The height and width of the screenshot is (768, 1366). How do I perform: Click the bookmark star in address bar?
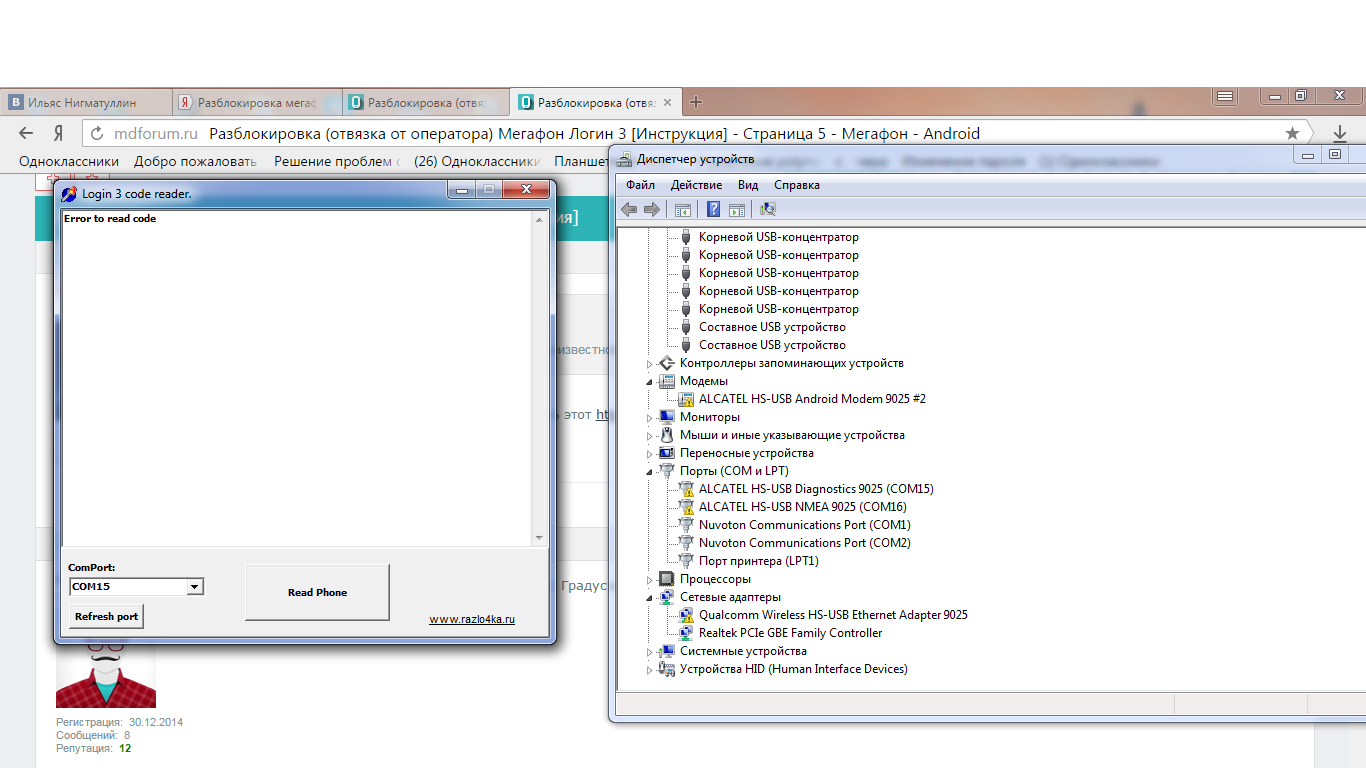coord(1292,134)
